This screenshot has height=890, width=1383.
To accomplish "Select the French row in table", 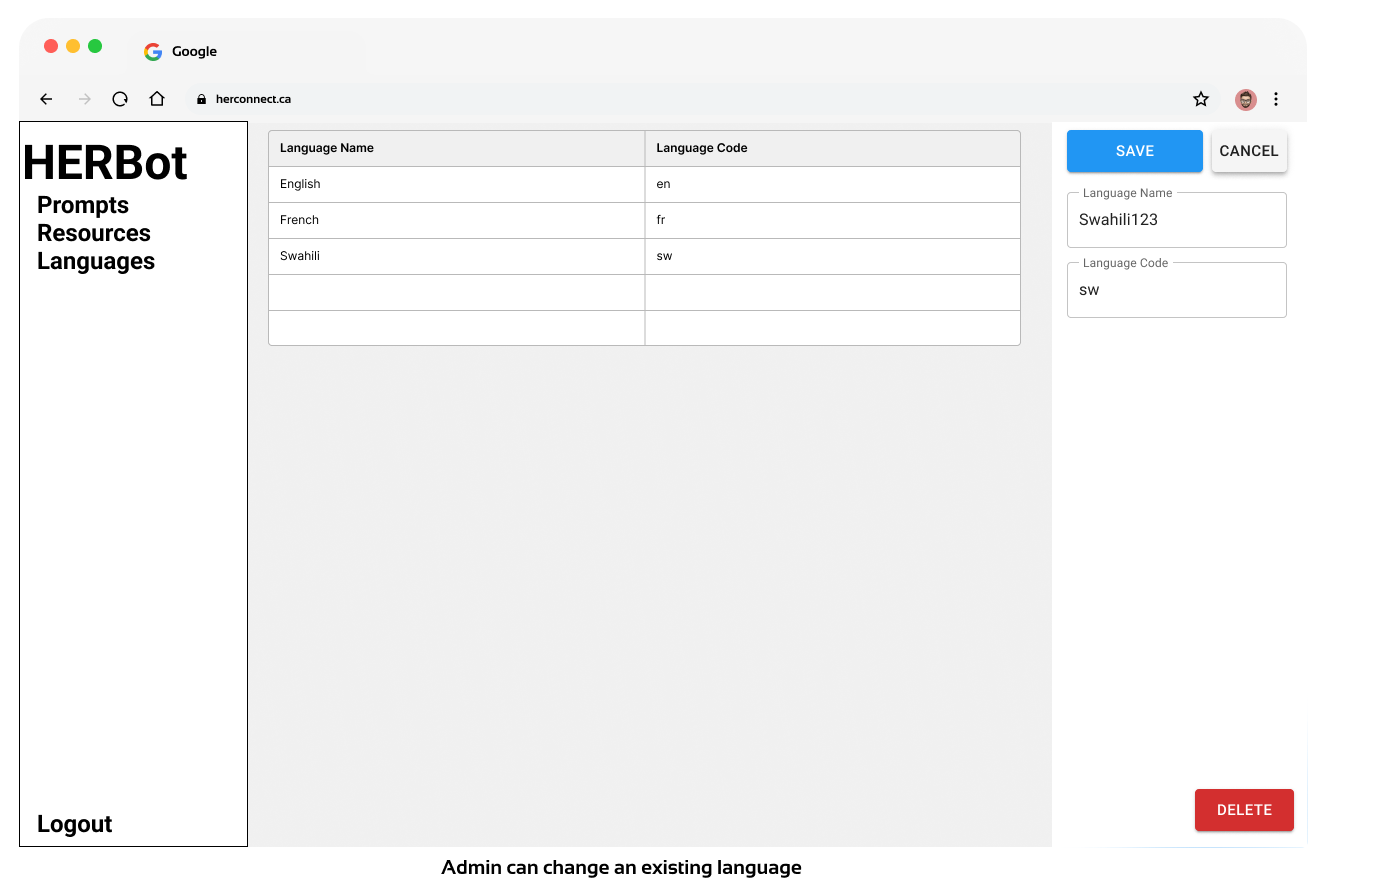I will (x=456, y=220).
